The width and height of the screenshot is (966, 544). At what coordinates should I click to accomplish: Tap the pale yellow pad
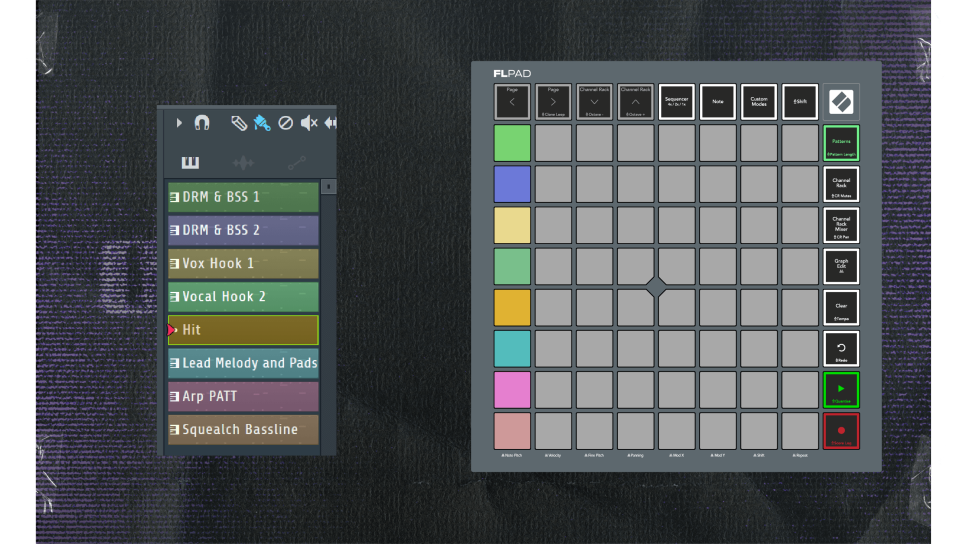click(512, 225)
